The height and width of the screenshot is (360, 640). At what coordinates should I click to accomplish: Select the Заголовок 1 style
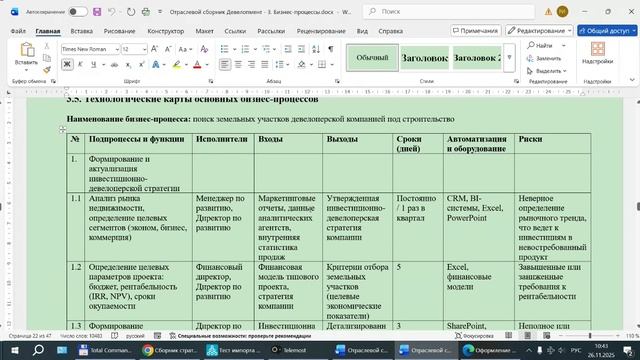pos(424,58)
